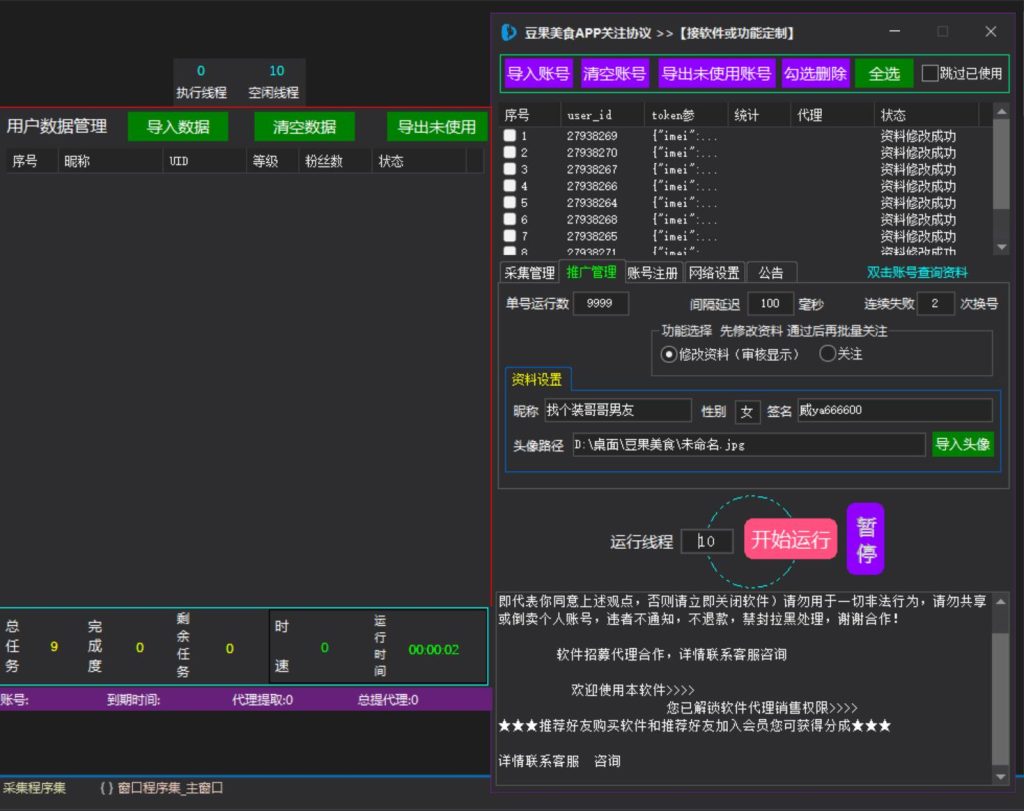Click the green 全选 button
This screenshot has width=1024, height=811.
coord(884,73)
